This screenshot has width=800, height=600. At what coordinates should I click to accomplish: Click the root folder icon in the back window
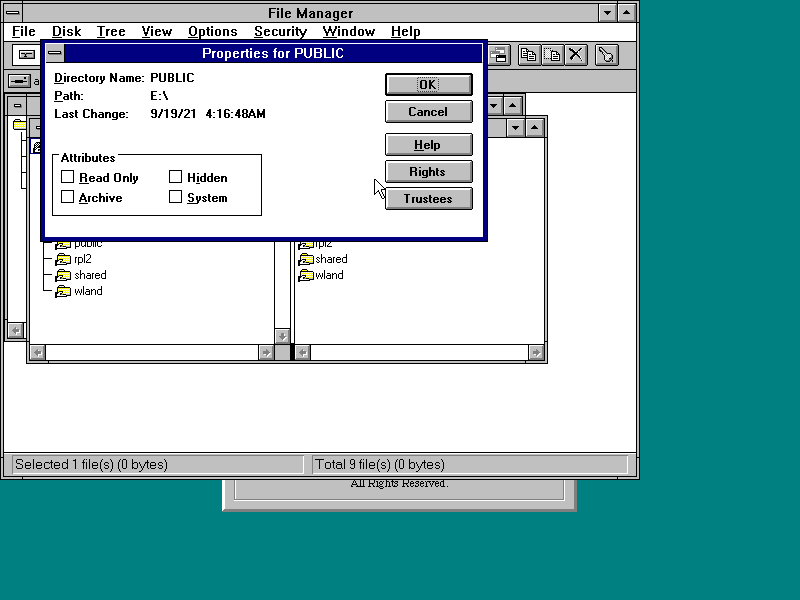point(19,124)
